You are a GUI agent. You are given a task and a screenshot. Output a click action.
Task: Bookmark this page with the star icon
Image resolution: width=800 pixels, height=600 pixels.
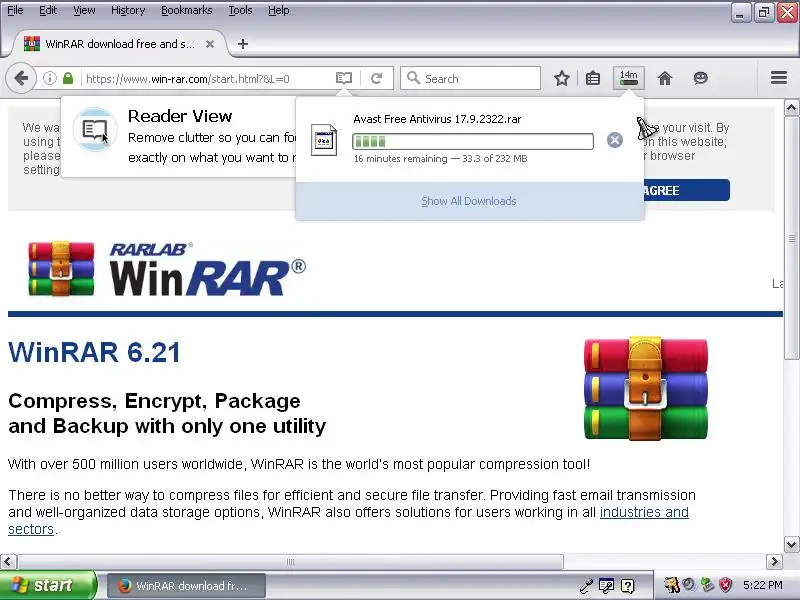click(x=562, y=78)
